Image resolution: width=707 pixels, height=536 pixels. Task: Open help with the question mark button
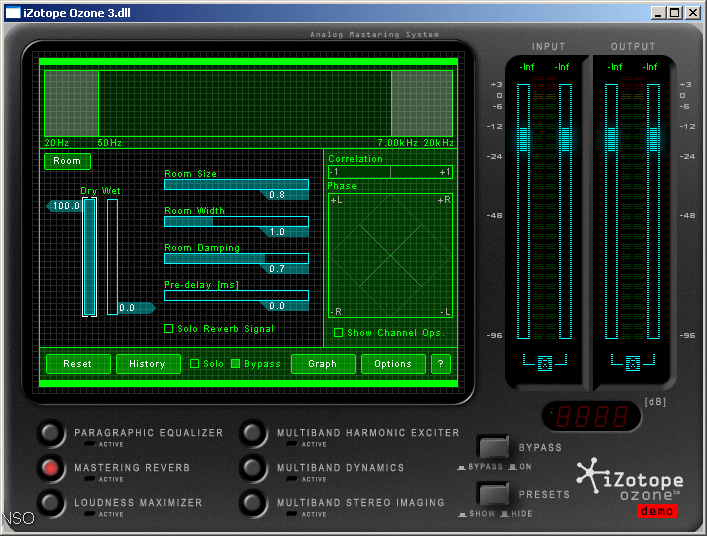(x=441, y=364)
